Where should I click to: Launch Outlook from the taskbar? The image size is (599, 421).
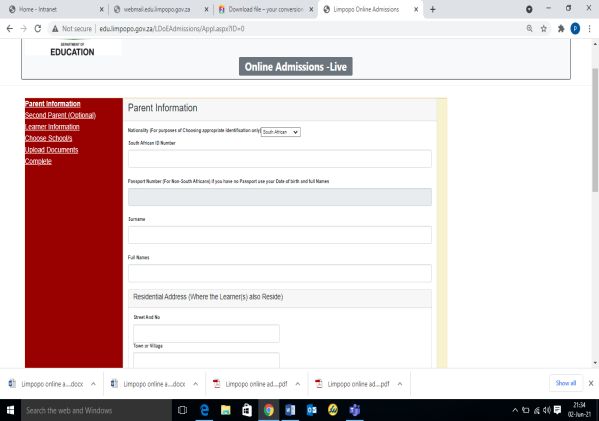click(x=312, y=410)
